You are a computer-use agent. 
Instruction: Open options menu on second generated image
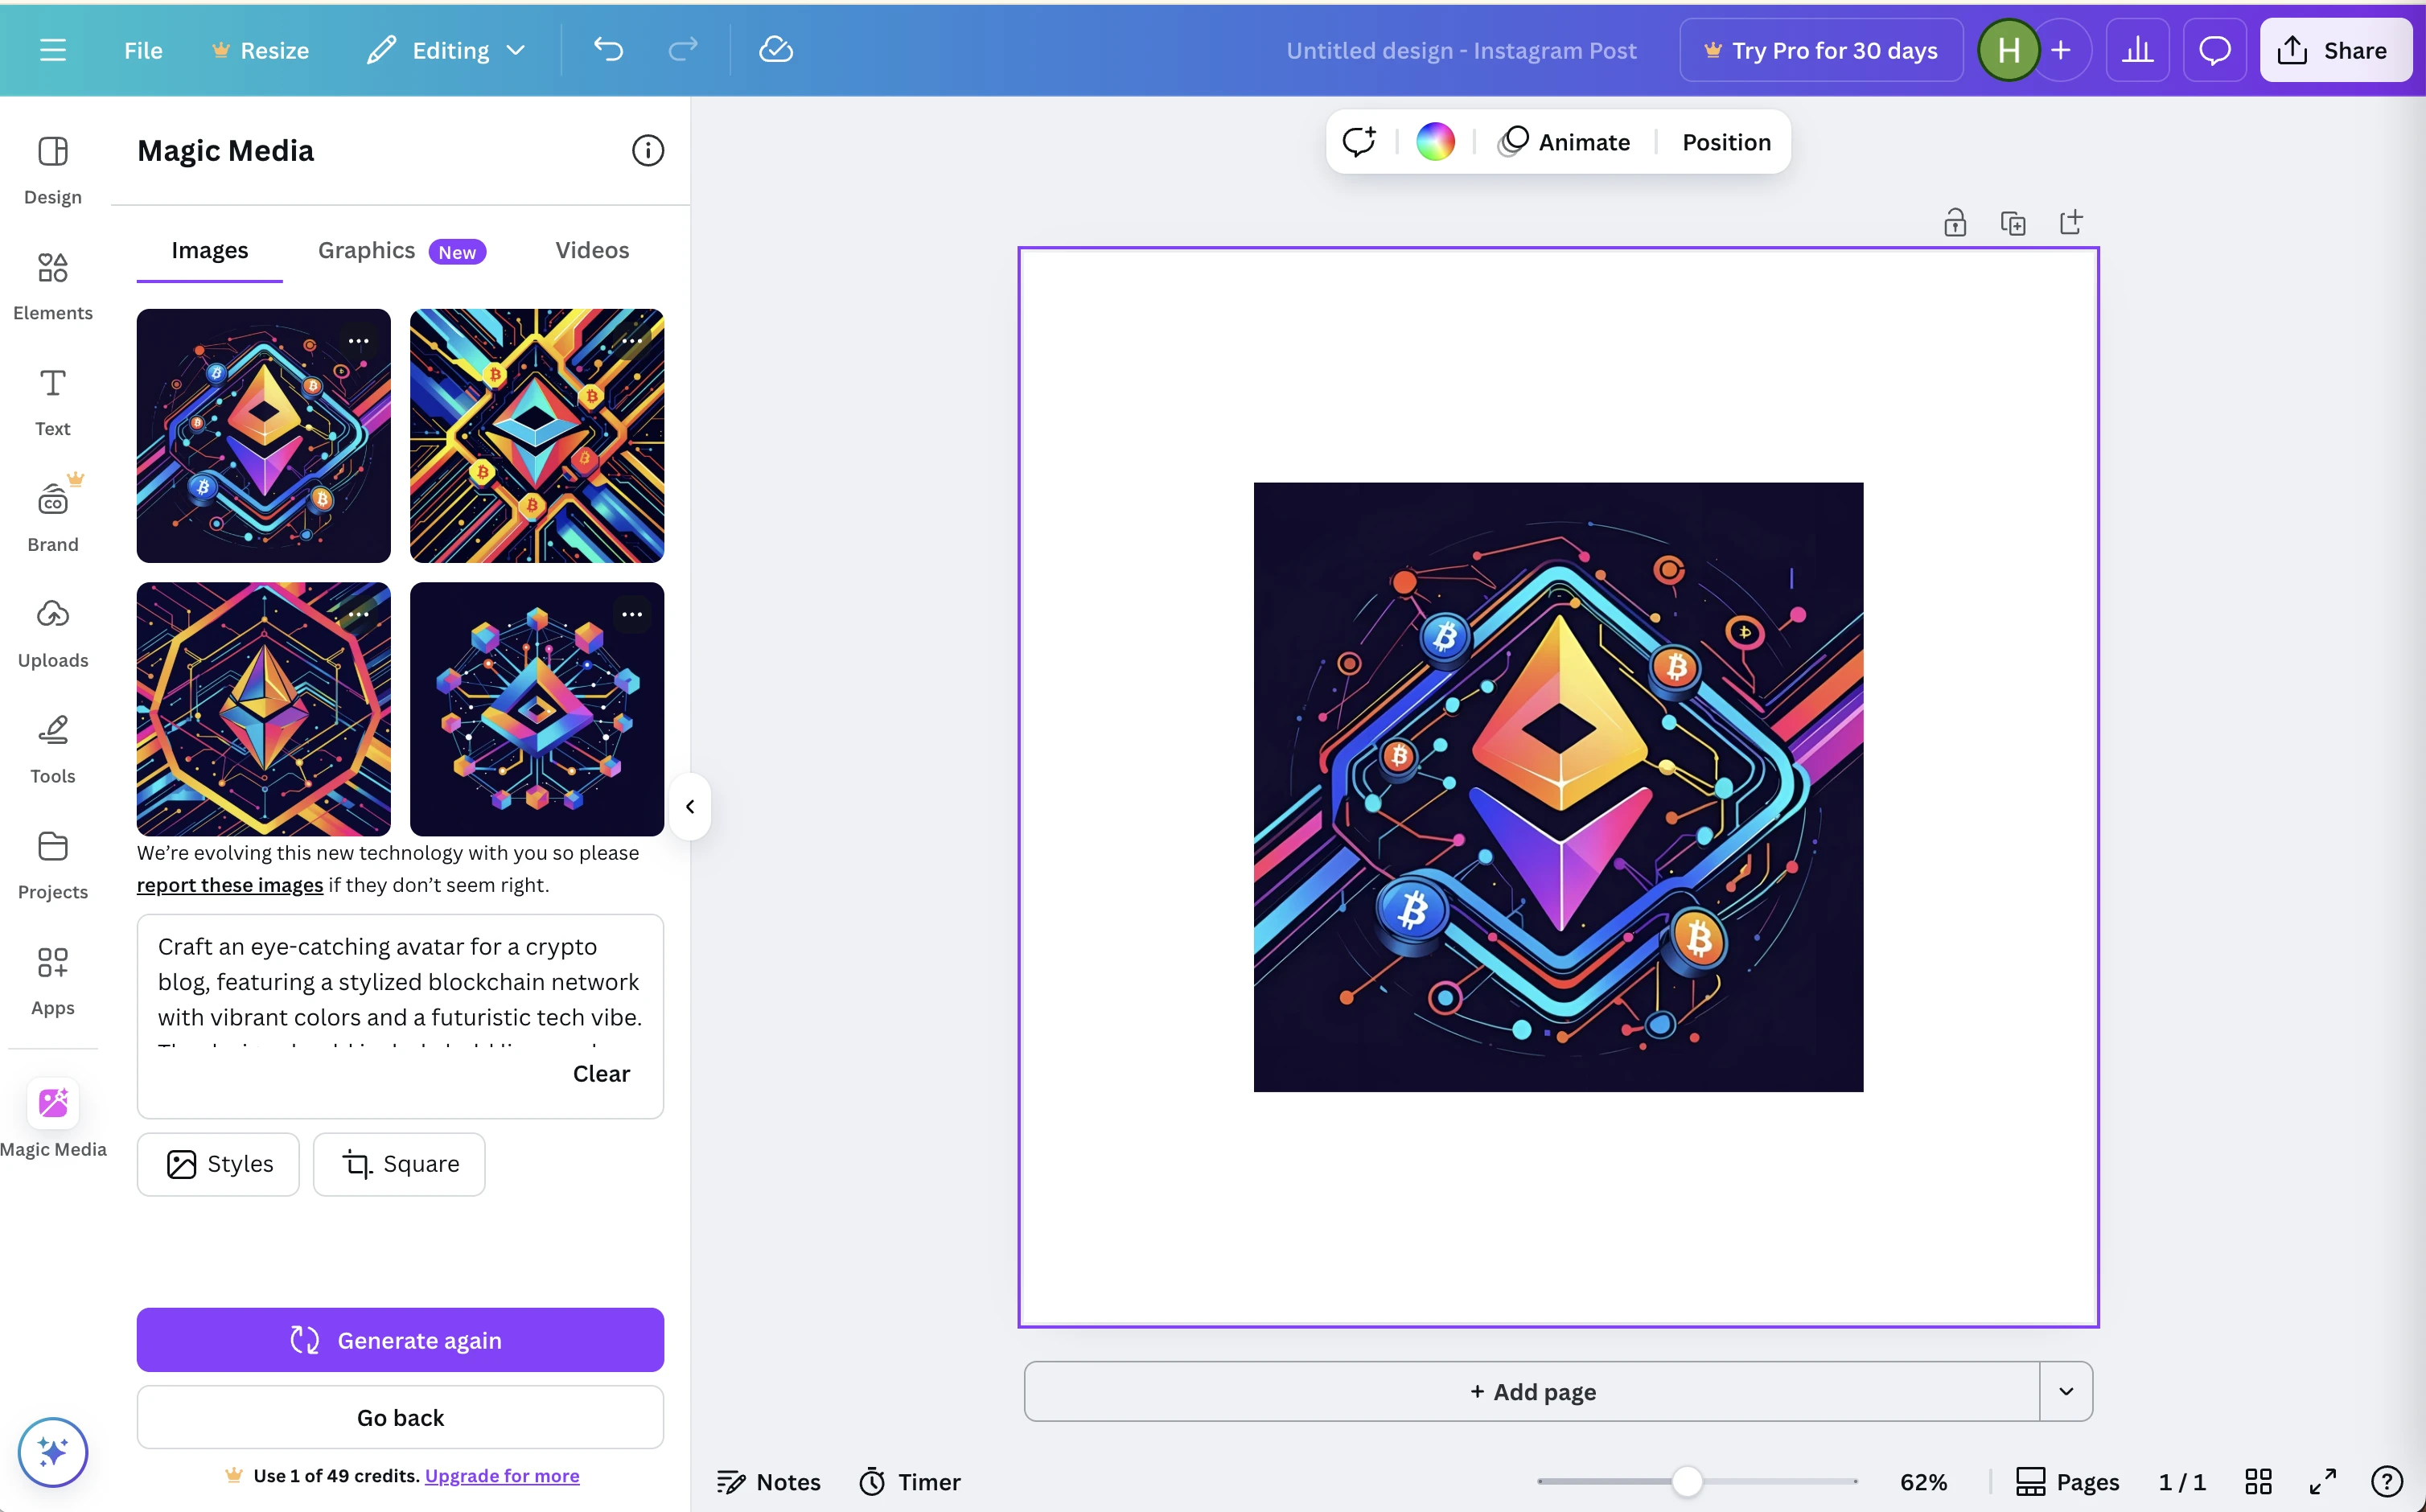[x=632, y=341]
